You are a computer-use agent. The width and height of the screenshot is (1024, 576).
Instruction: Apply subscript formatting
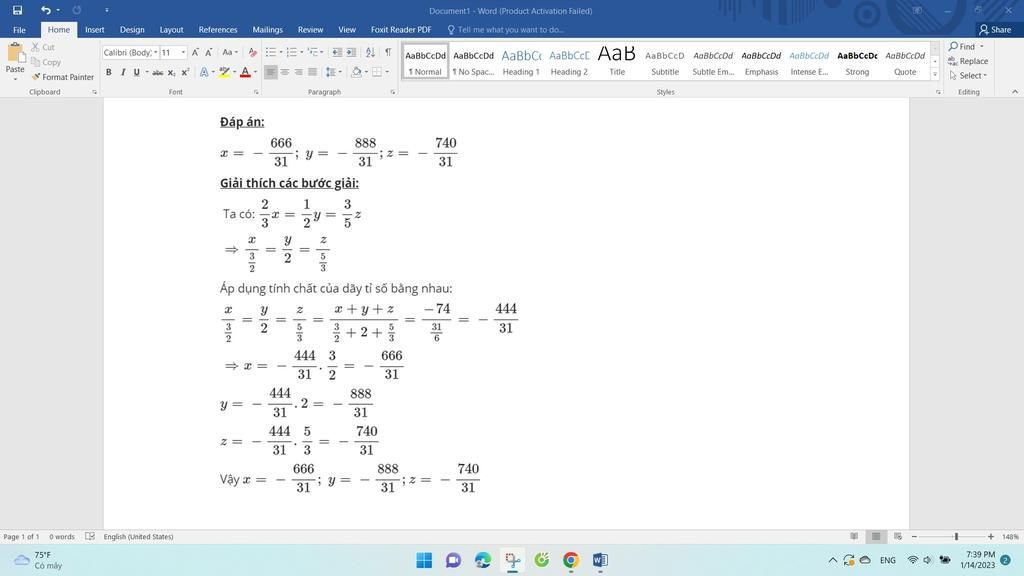pos(172,72)
